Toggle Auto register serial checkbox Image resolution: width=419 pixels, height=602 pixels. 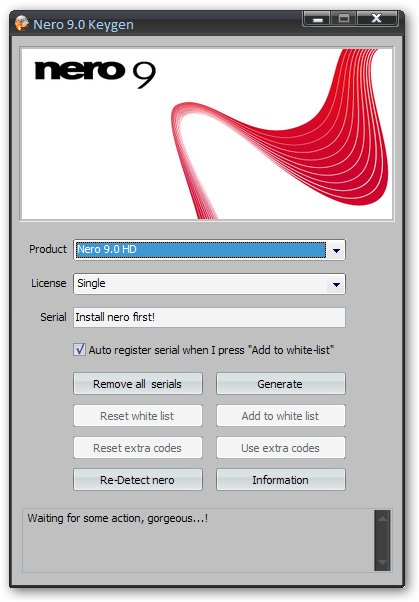pos(79,349)
